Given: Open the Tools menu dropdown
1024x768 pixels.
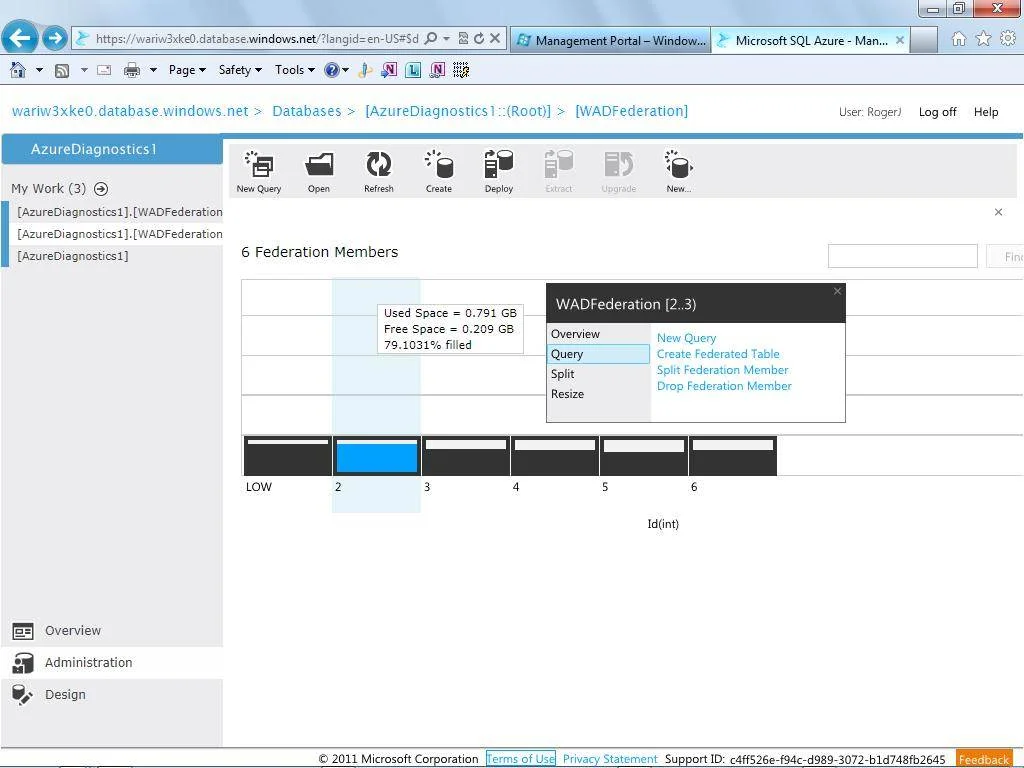Looking at the screenshot, I should point(295,70).
